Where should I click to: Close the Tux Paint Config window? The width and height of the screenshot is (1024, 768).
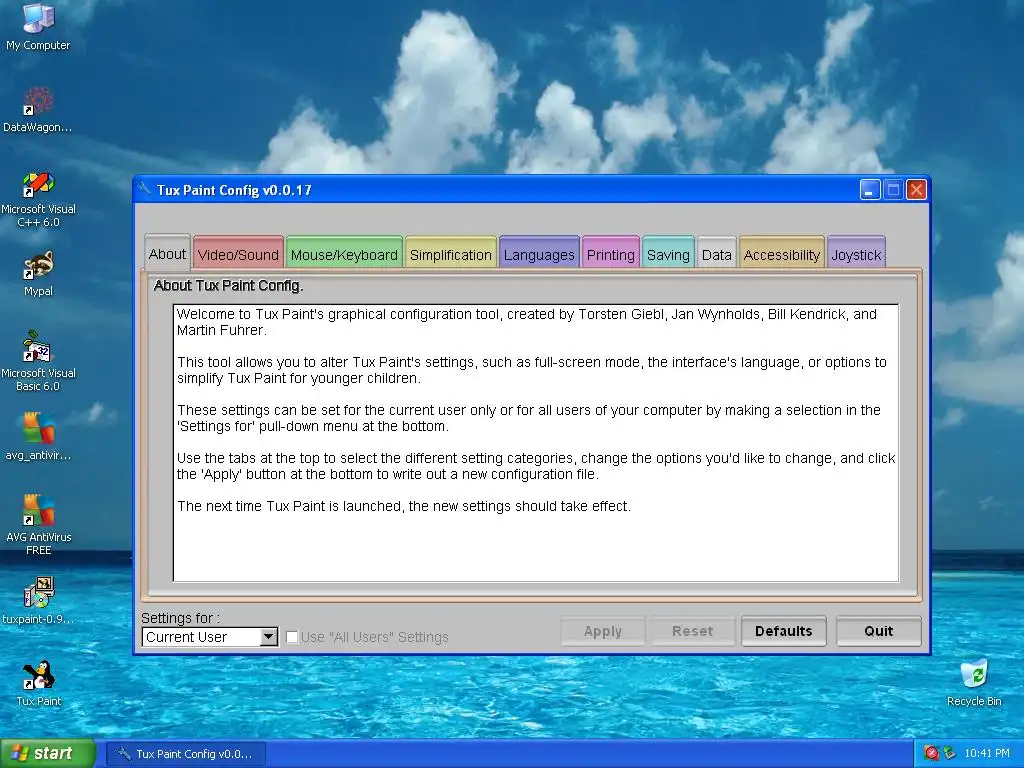tap(916, 190)
